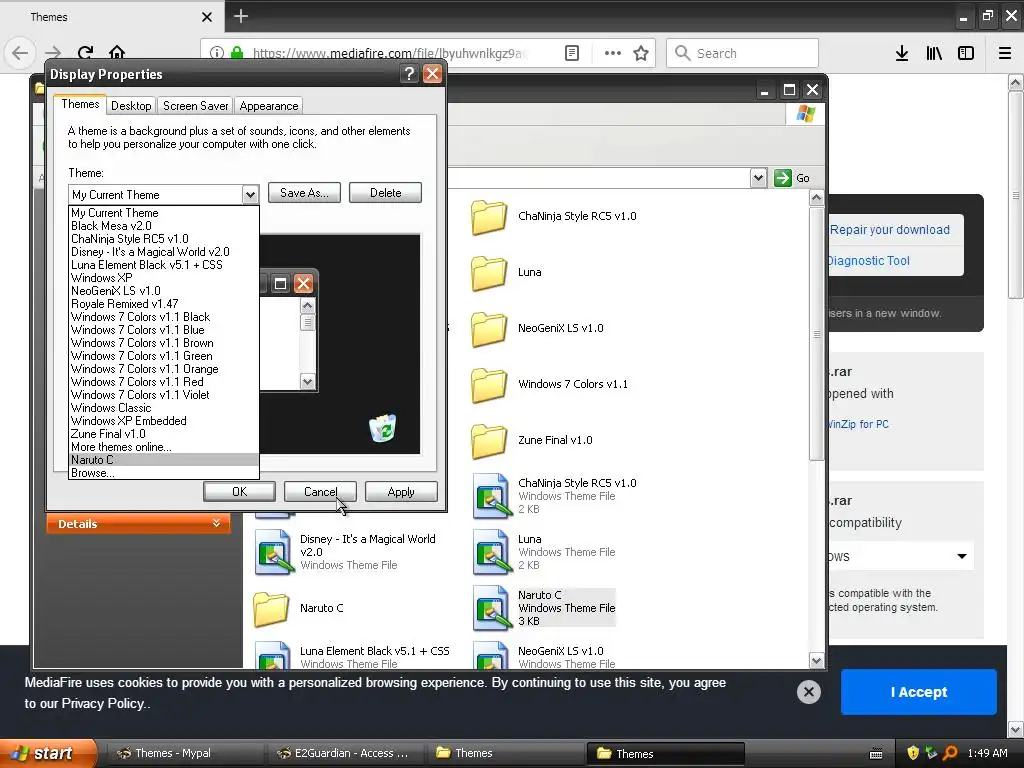Choose More themes online... in list
Screen dimensions: 1024x768
[163, 447]
